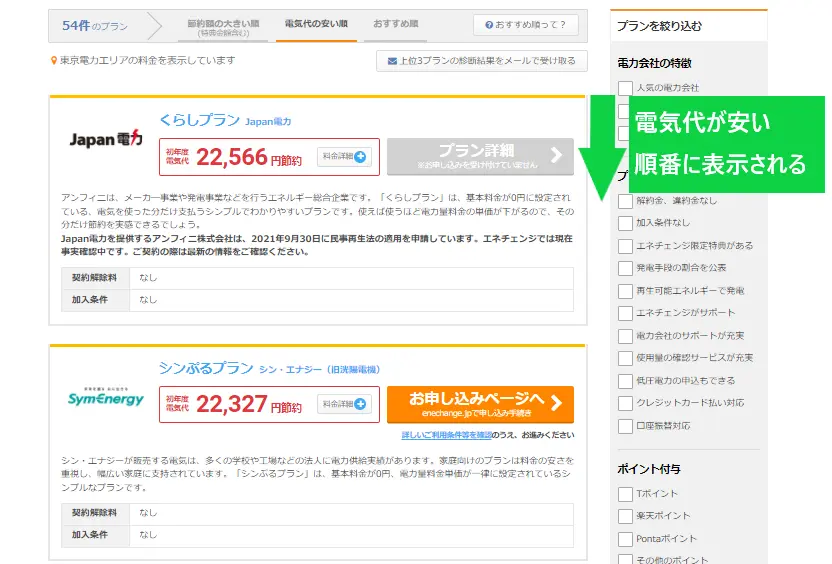Click the plus icon on シンぷるプラン's 料金詳細
The width and height of the screenshot is (832, 564).
tap(360, 405)
